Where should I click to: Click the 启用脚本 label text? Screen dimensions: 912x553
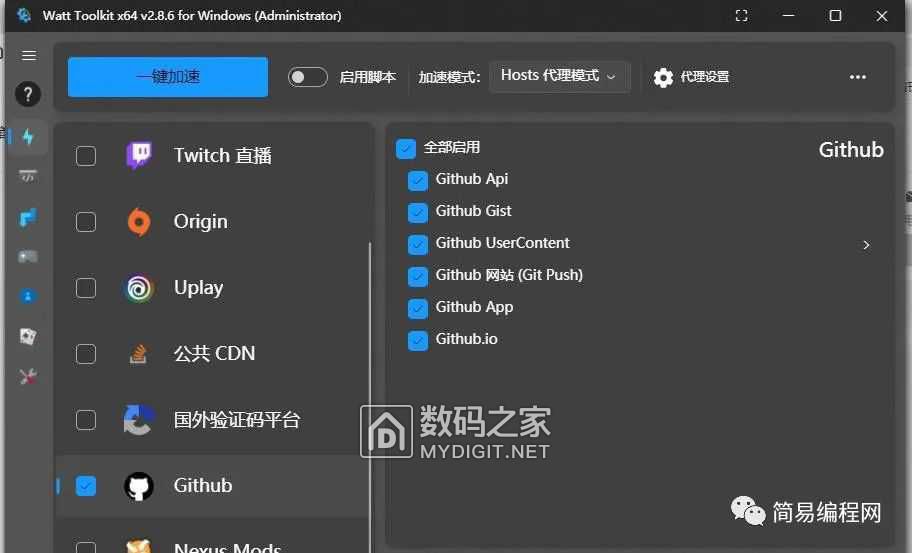pyautogui.click(x=368, y=77)
